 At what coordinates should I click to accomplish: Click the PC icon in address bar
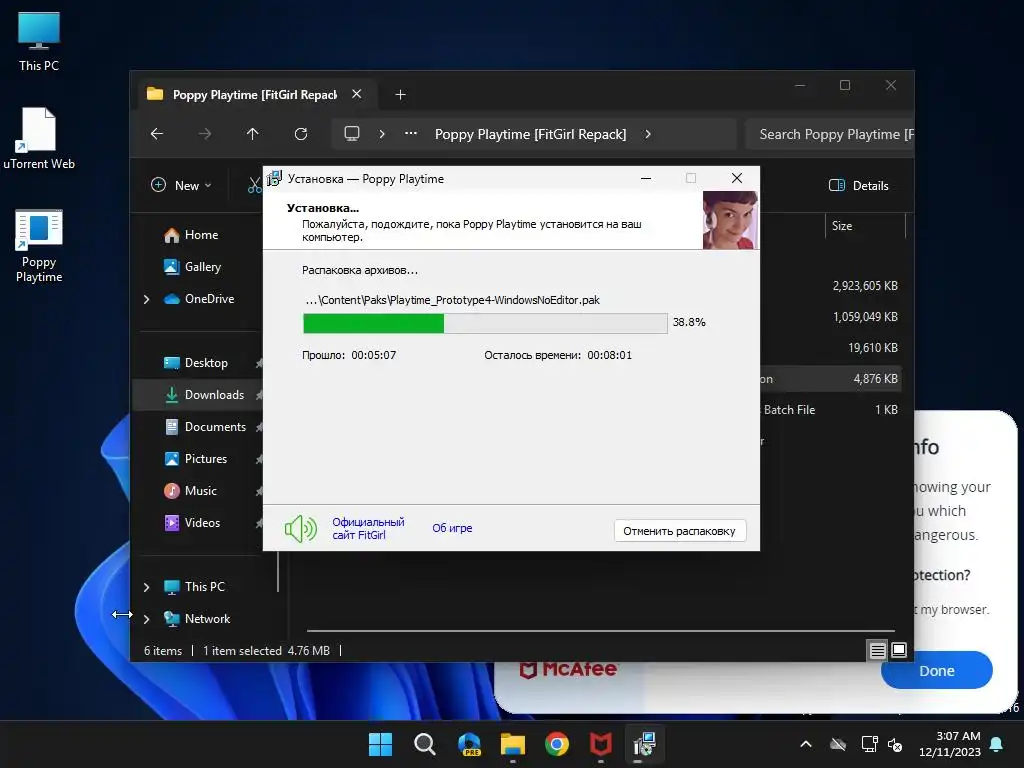coord(352,134)
